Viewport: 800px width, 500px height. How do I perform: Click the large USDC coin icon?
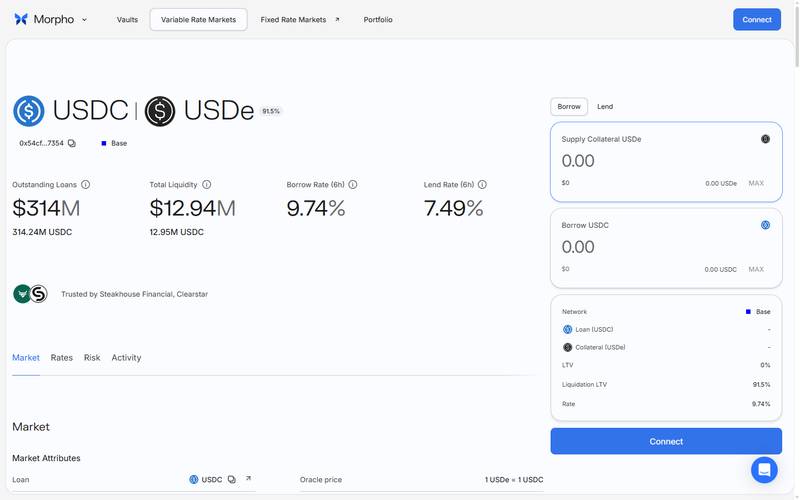tap(29, 111)
